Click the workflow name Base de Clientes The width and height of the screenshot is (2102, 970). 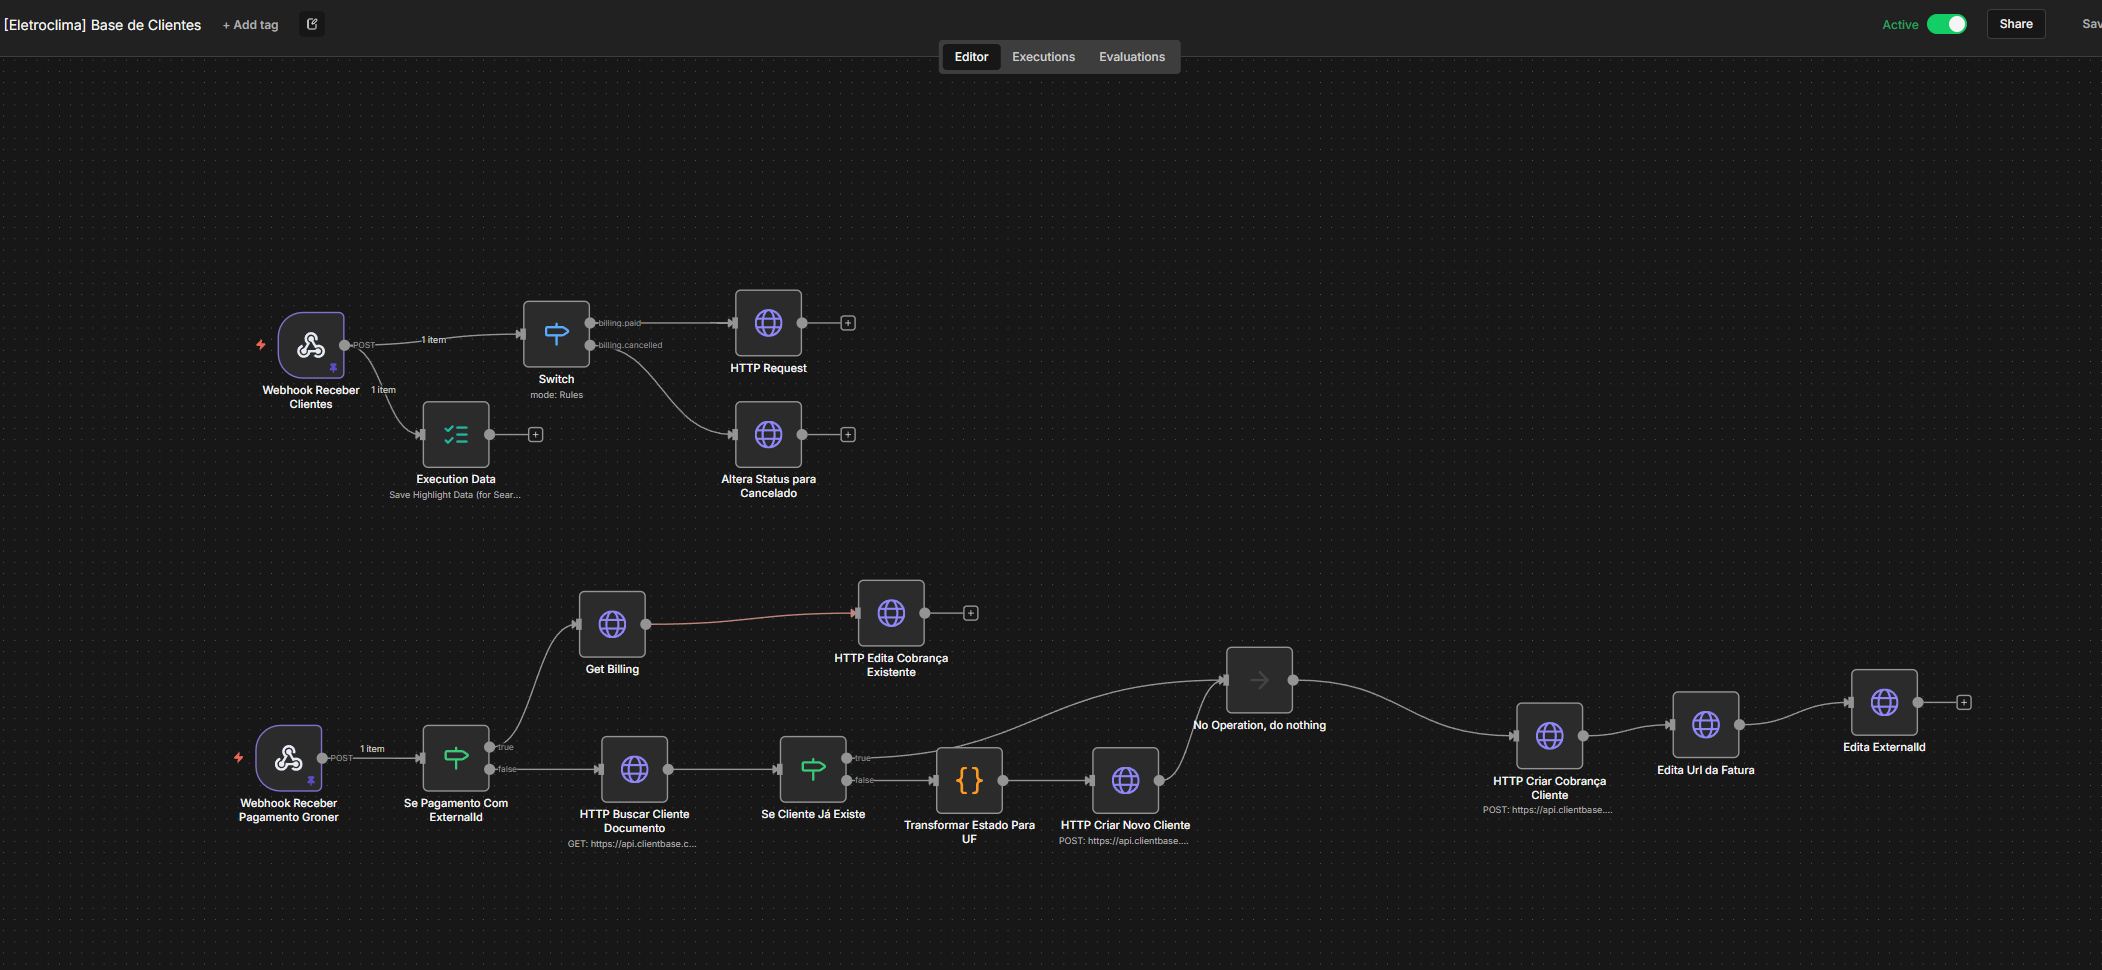click(x=103, y=25)
